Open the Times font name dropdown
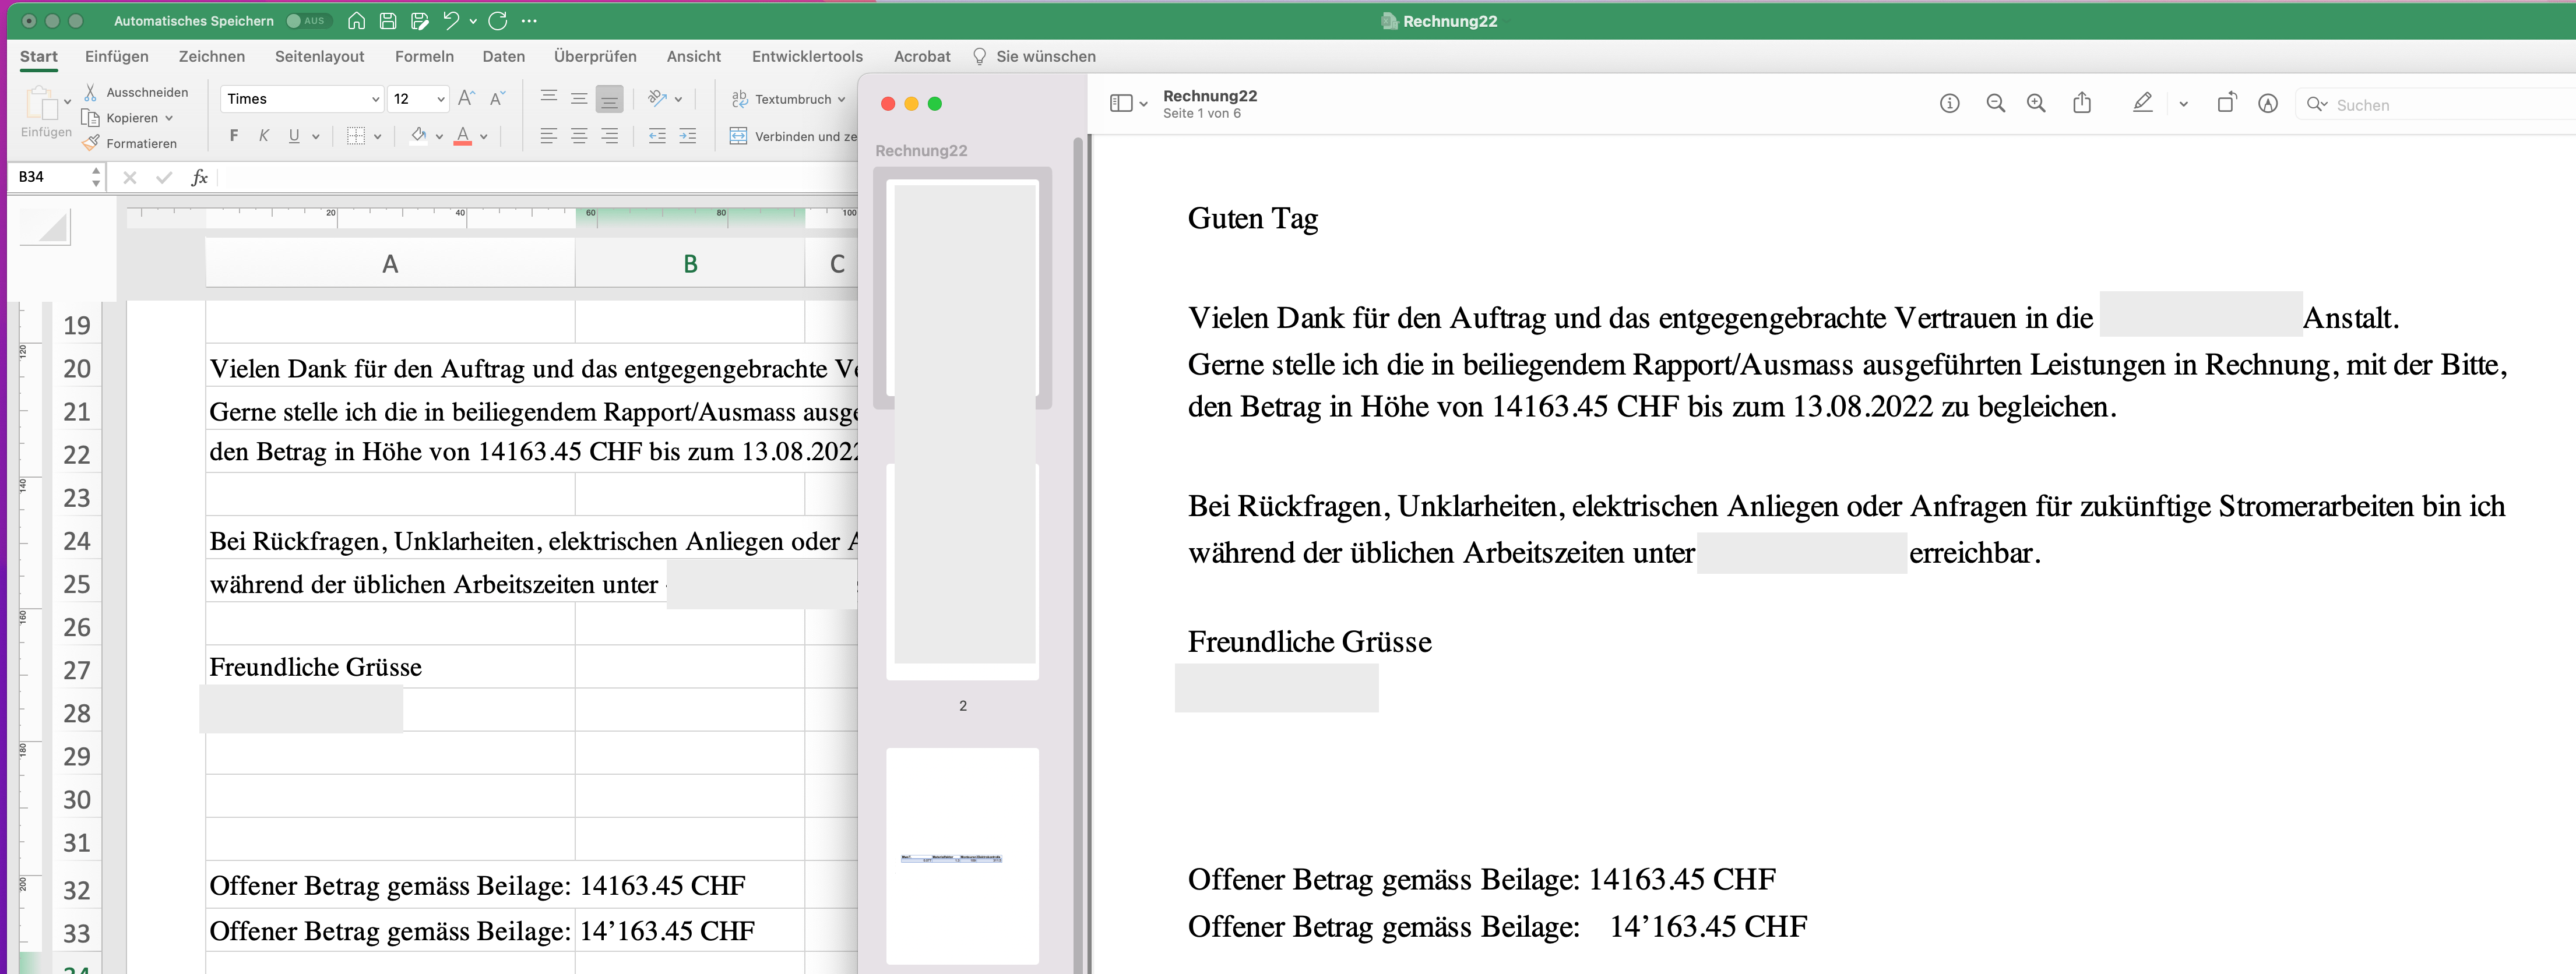The width and height of the screenshot is (2576, 974). 375,99
